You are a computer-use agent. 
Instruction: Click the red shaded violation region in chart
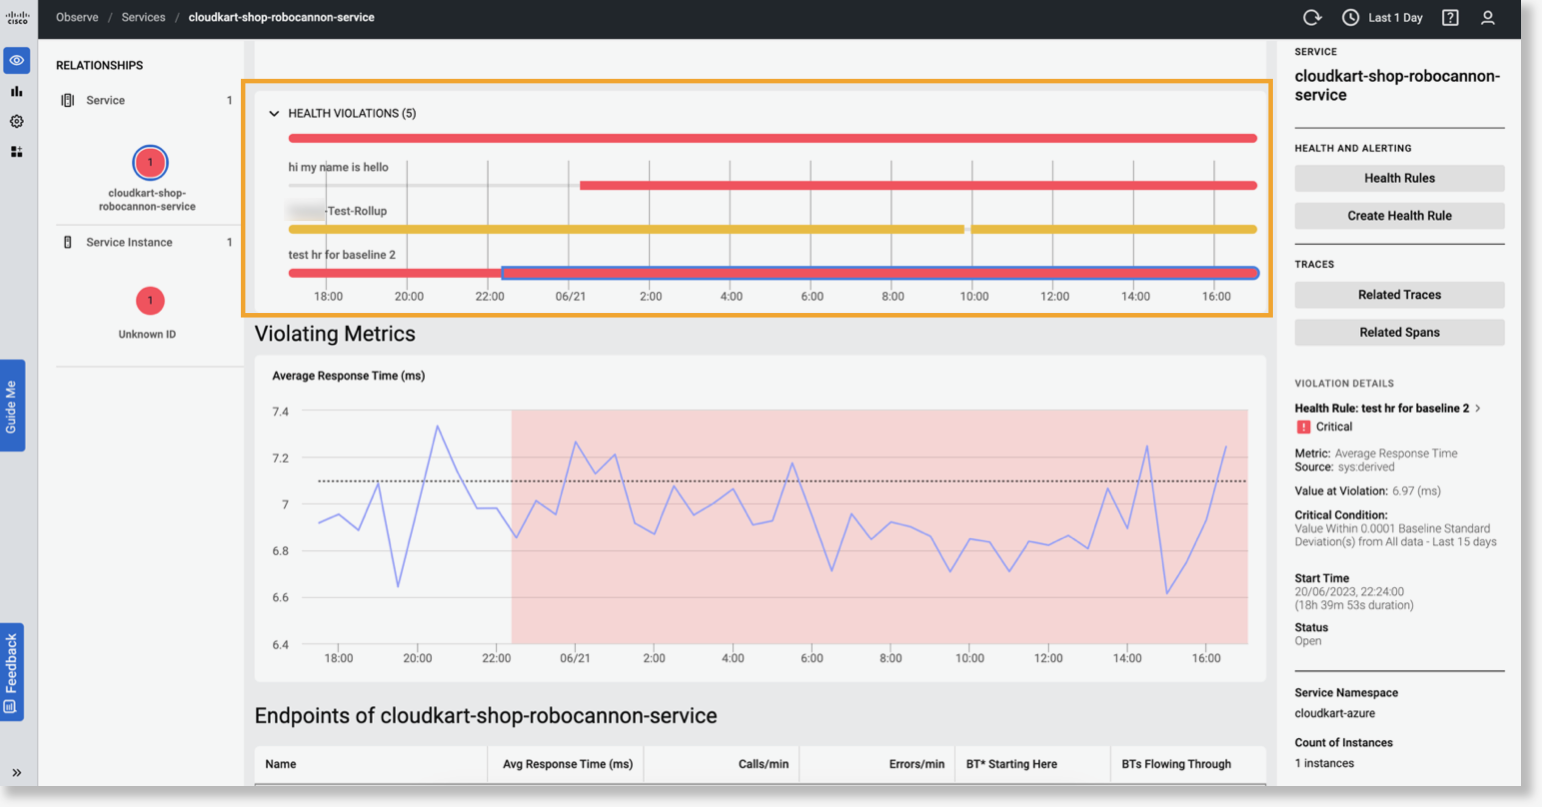point(879,526)
